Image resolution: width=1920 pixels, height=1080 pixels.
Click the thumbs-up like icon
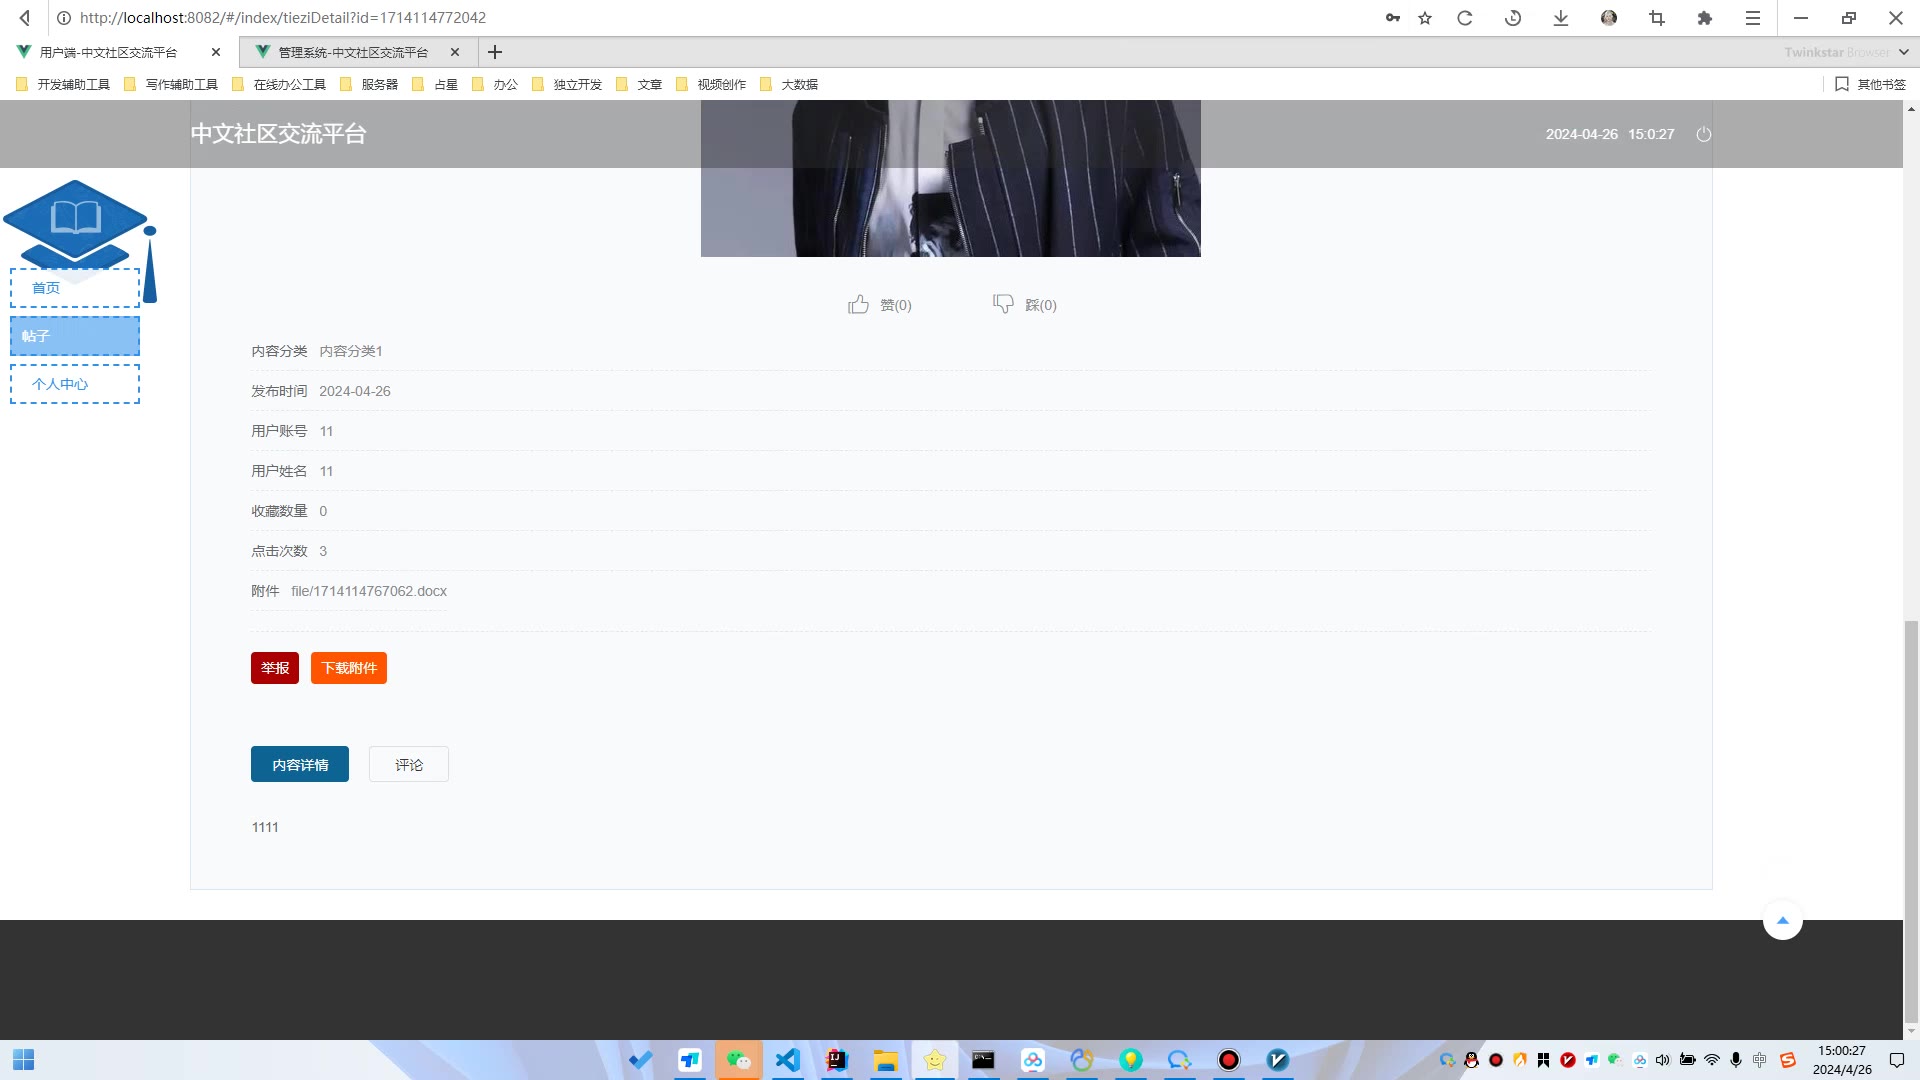[x=858, y=305]
